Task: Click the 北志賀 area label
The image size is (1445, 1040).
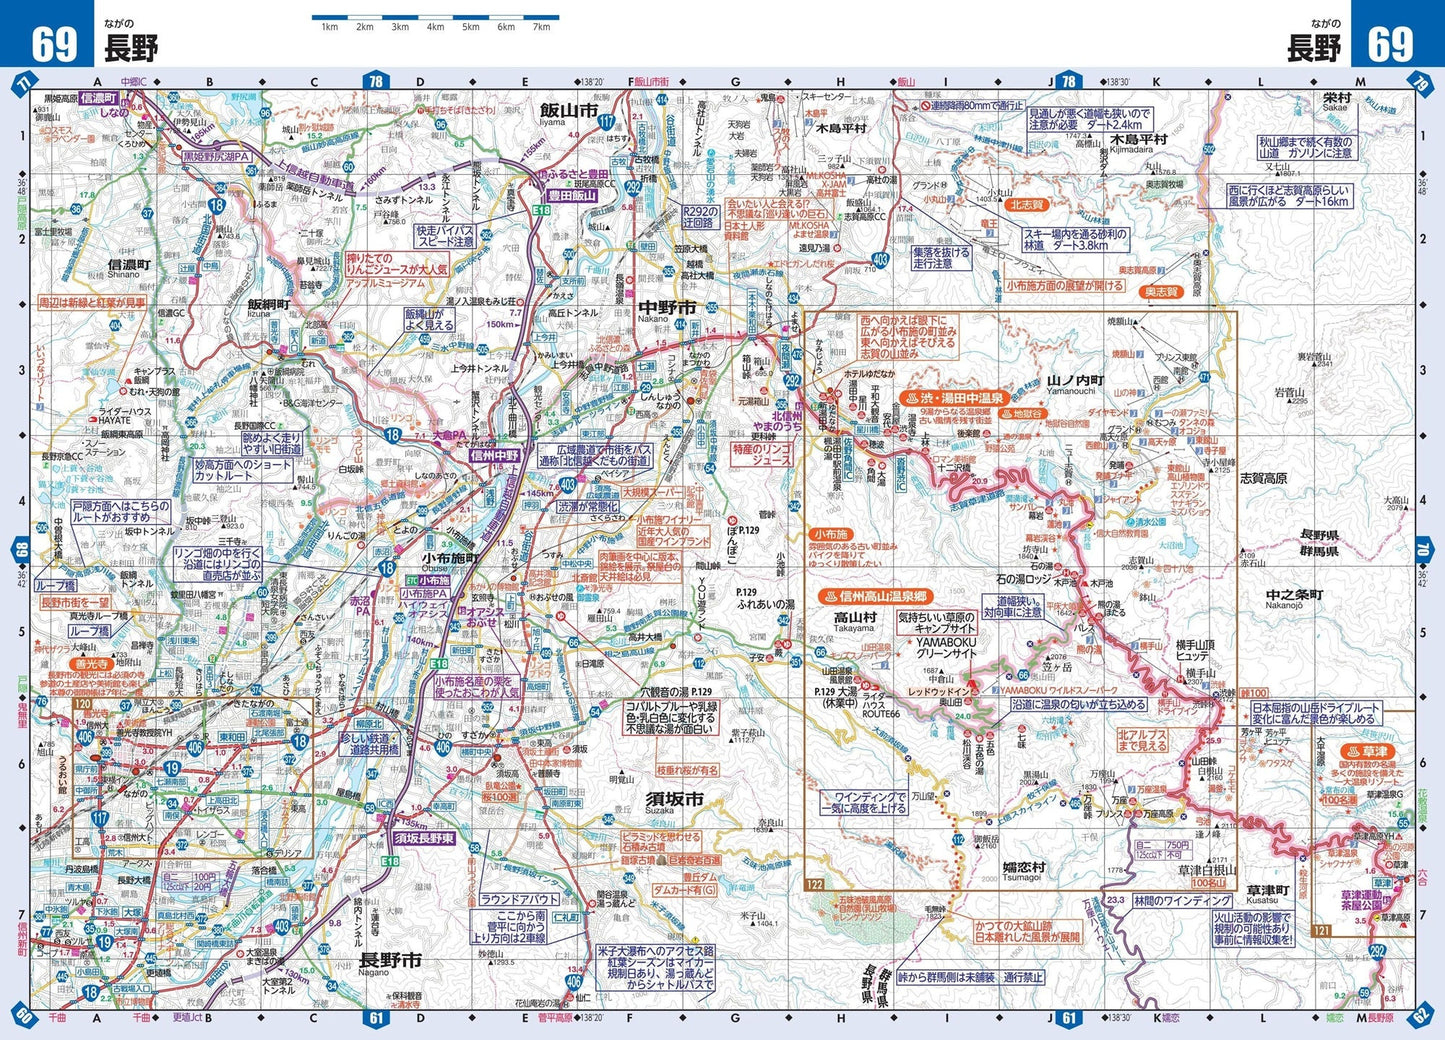Action: 1025,205
